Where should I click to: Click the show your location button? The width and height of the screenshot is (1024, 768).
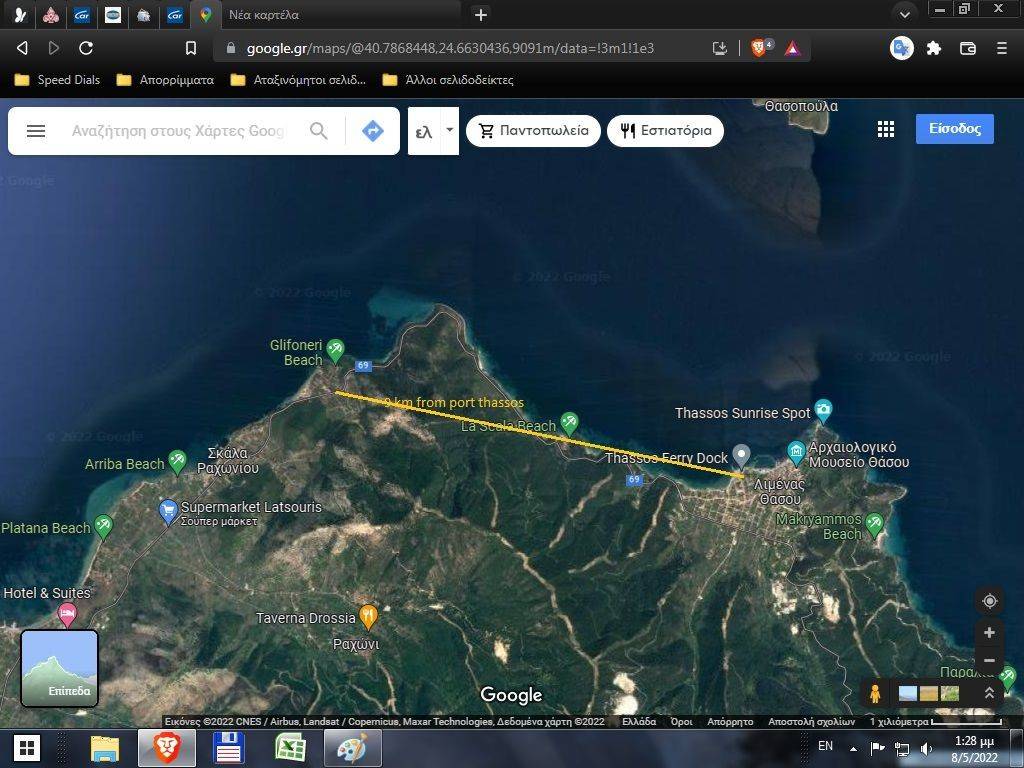point(989,601)
